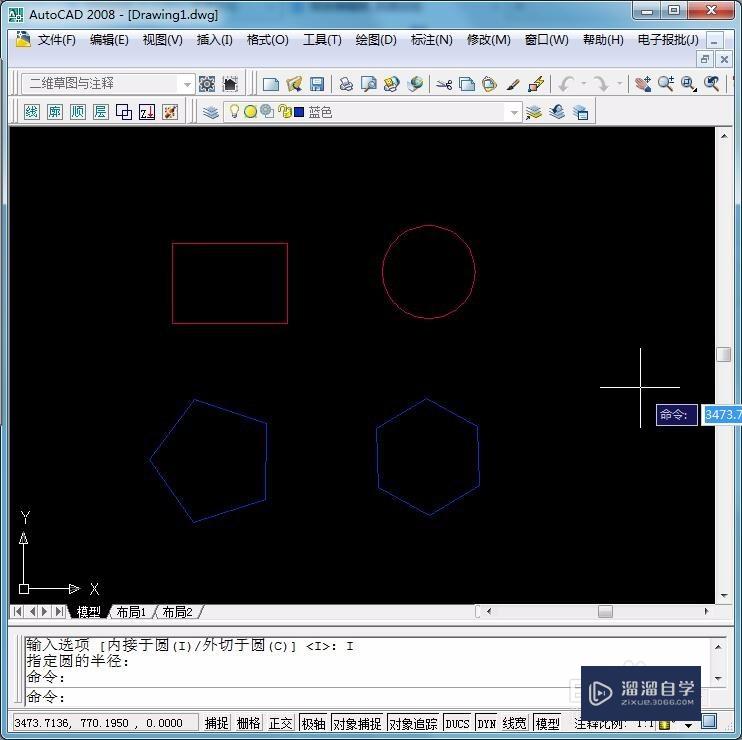The image size is (742, 740).
Task: Switch to the 布局2 layout tab
Action: coord(177,612)
